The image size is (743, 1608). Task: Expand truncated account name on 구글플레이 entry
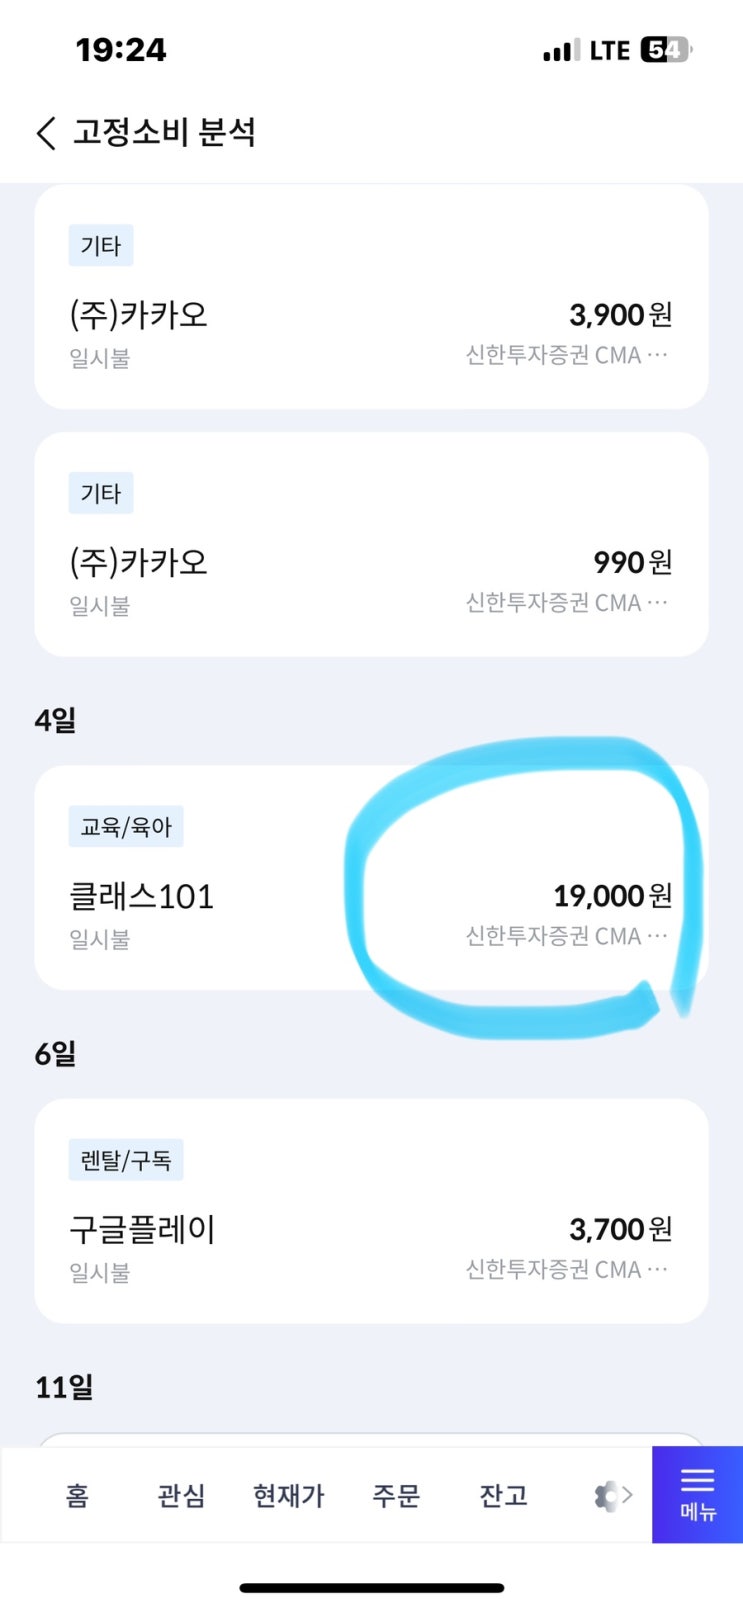tap(657, 1269)
